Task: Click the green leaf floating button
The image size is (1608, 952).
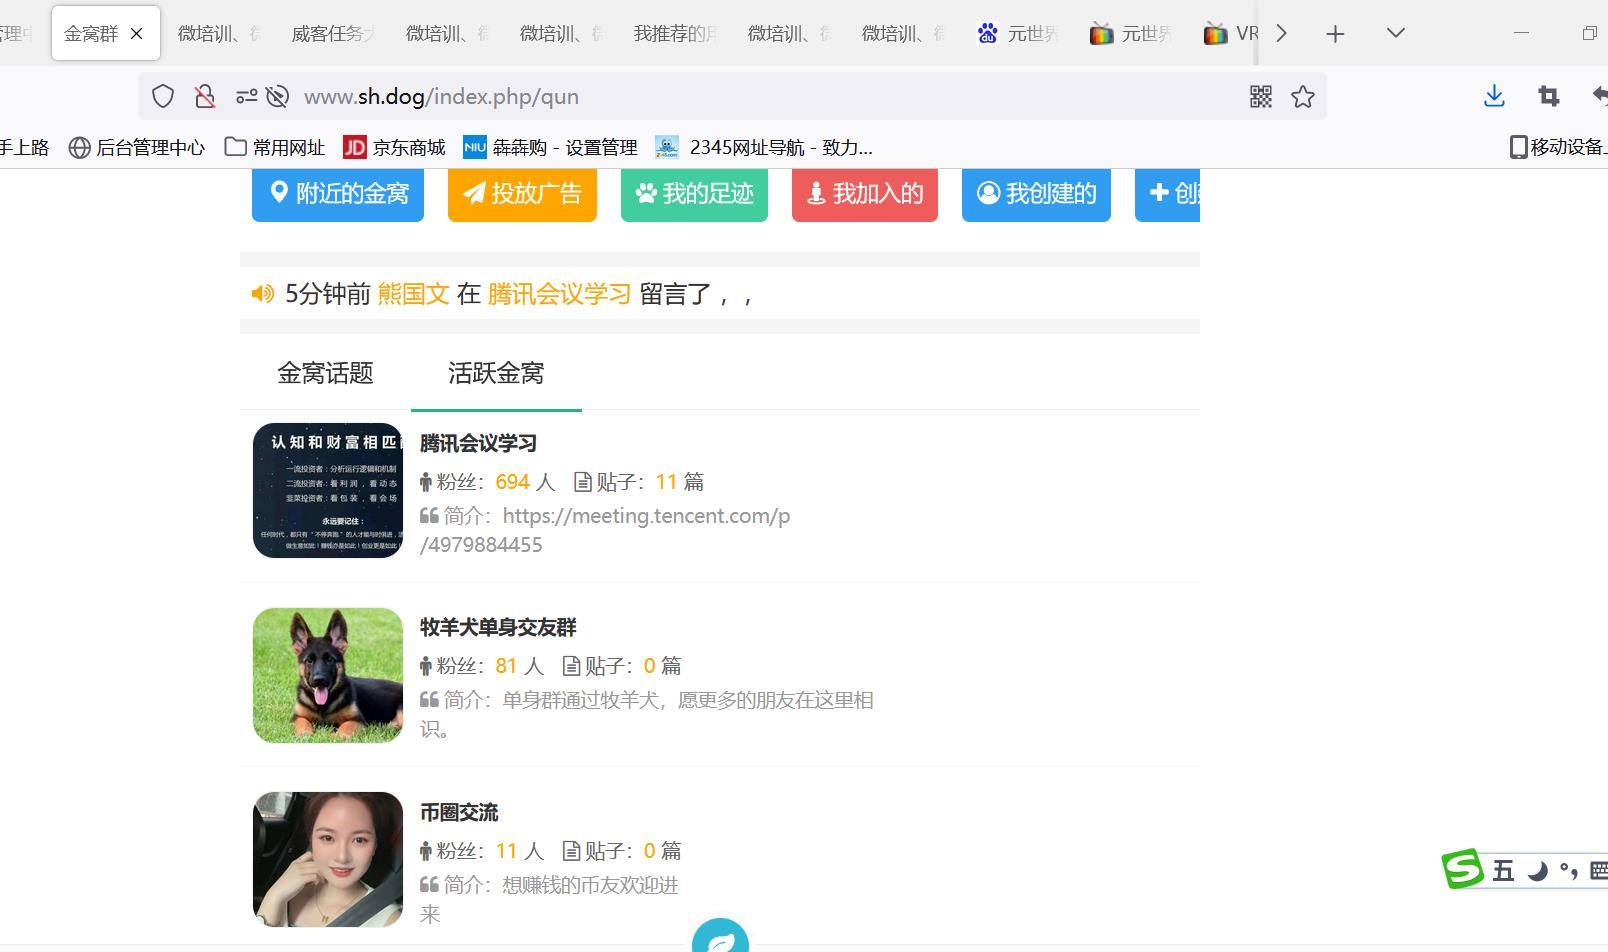Action: 720,940
